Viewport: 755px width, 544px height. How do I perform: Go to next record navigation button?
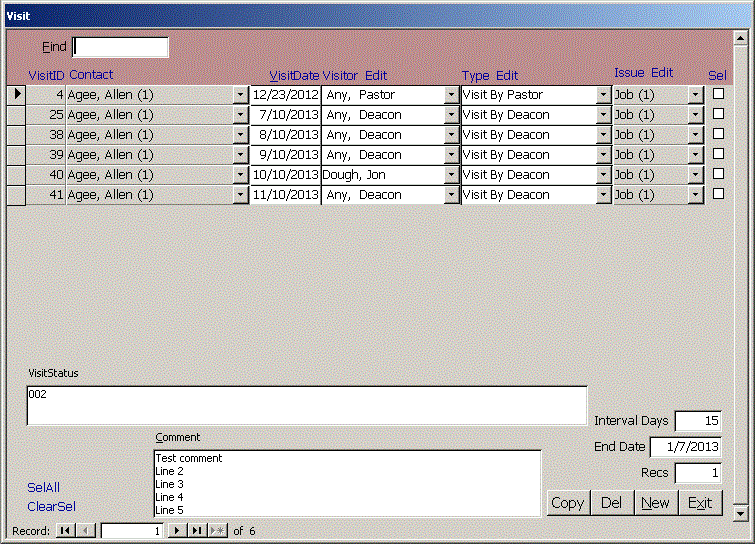(x=177, y=531)
